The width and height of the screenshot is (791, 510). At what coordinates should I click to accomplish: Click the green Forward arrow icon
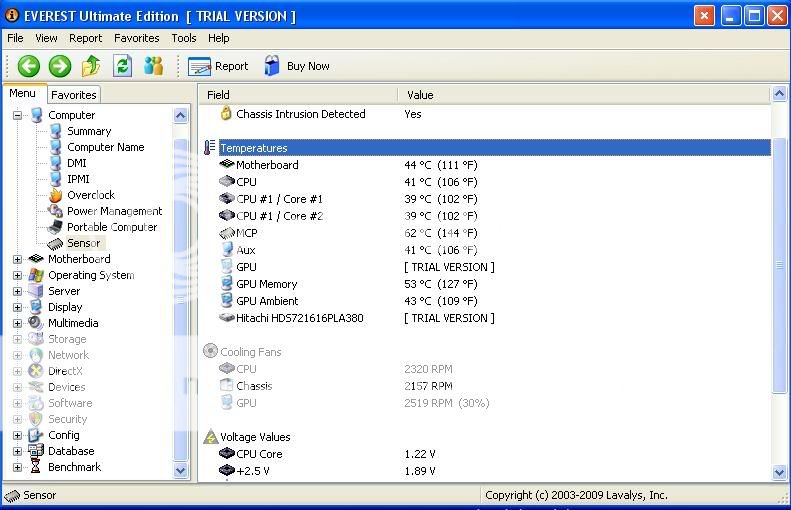coord(60,66)
